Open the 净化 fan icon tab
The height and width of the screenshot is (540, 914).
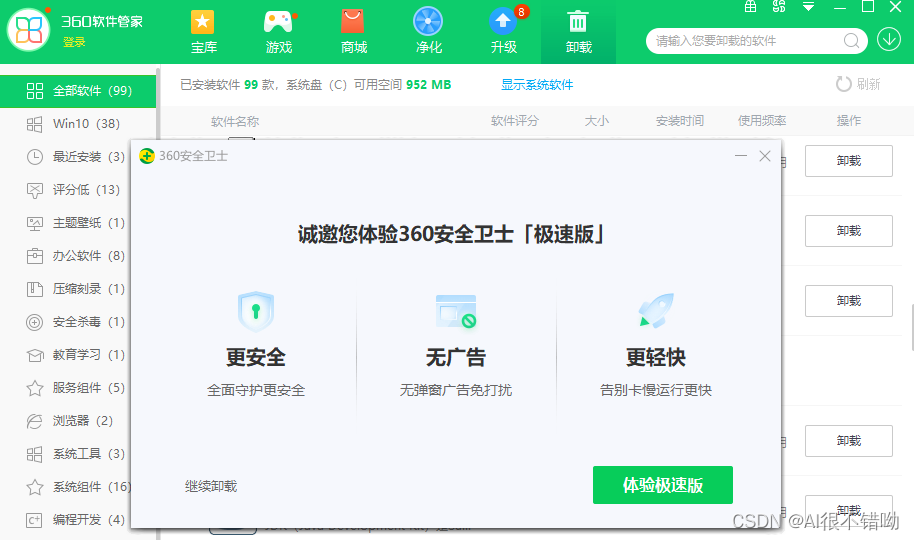(x=428, y=32)
